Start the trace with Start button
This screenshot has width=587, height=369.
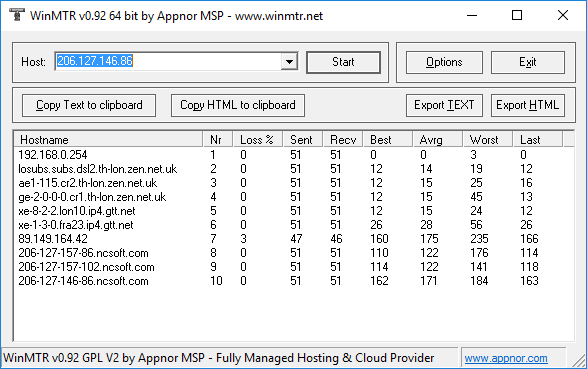[x=343, y=62]
